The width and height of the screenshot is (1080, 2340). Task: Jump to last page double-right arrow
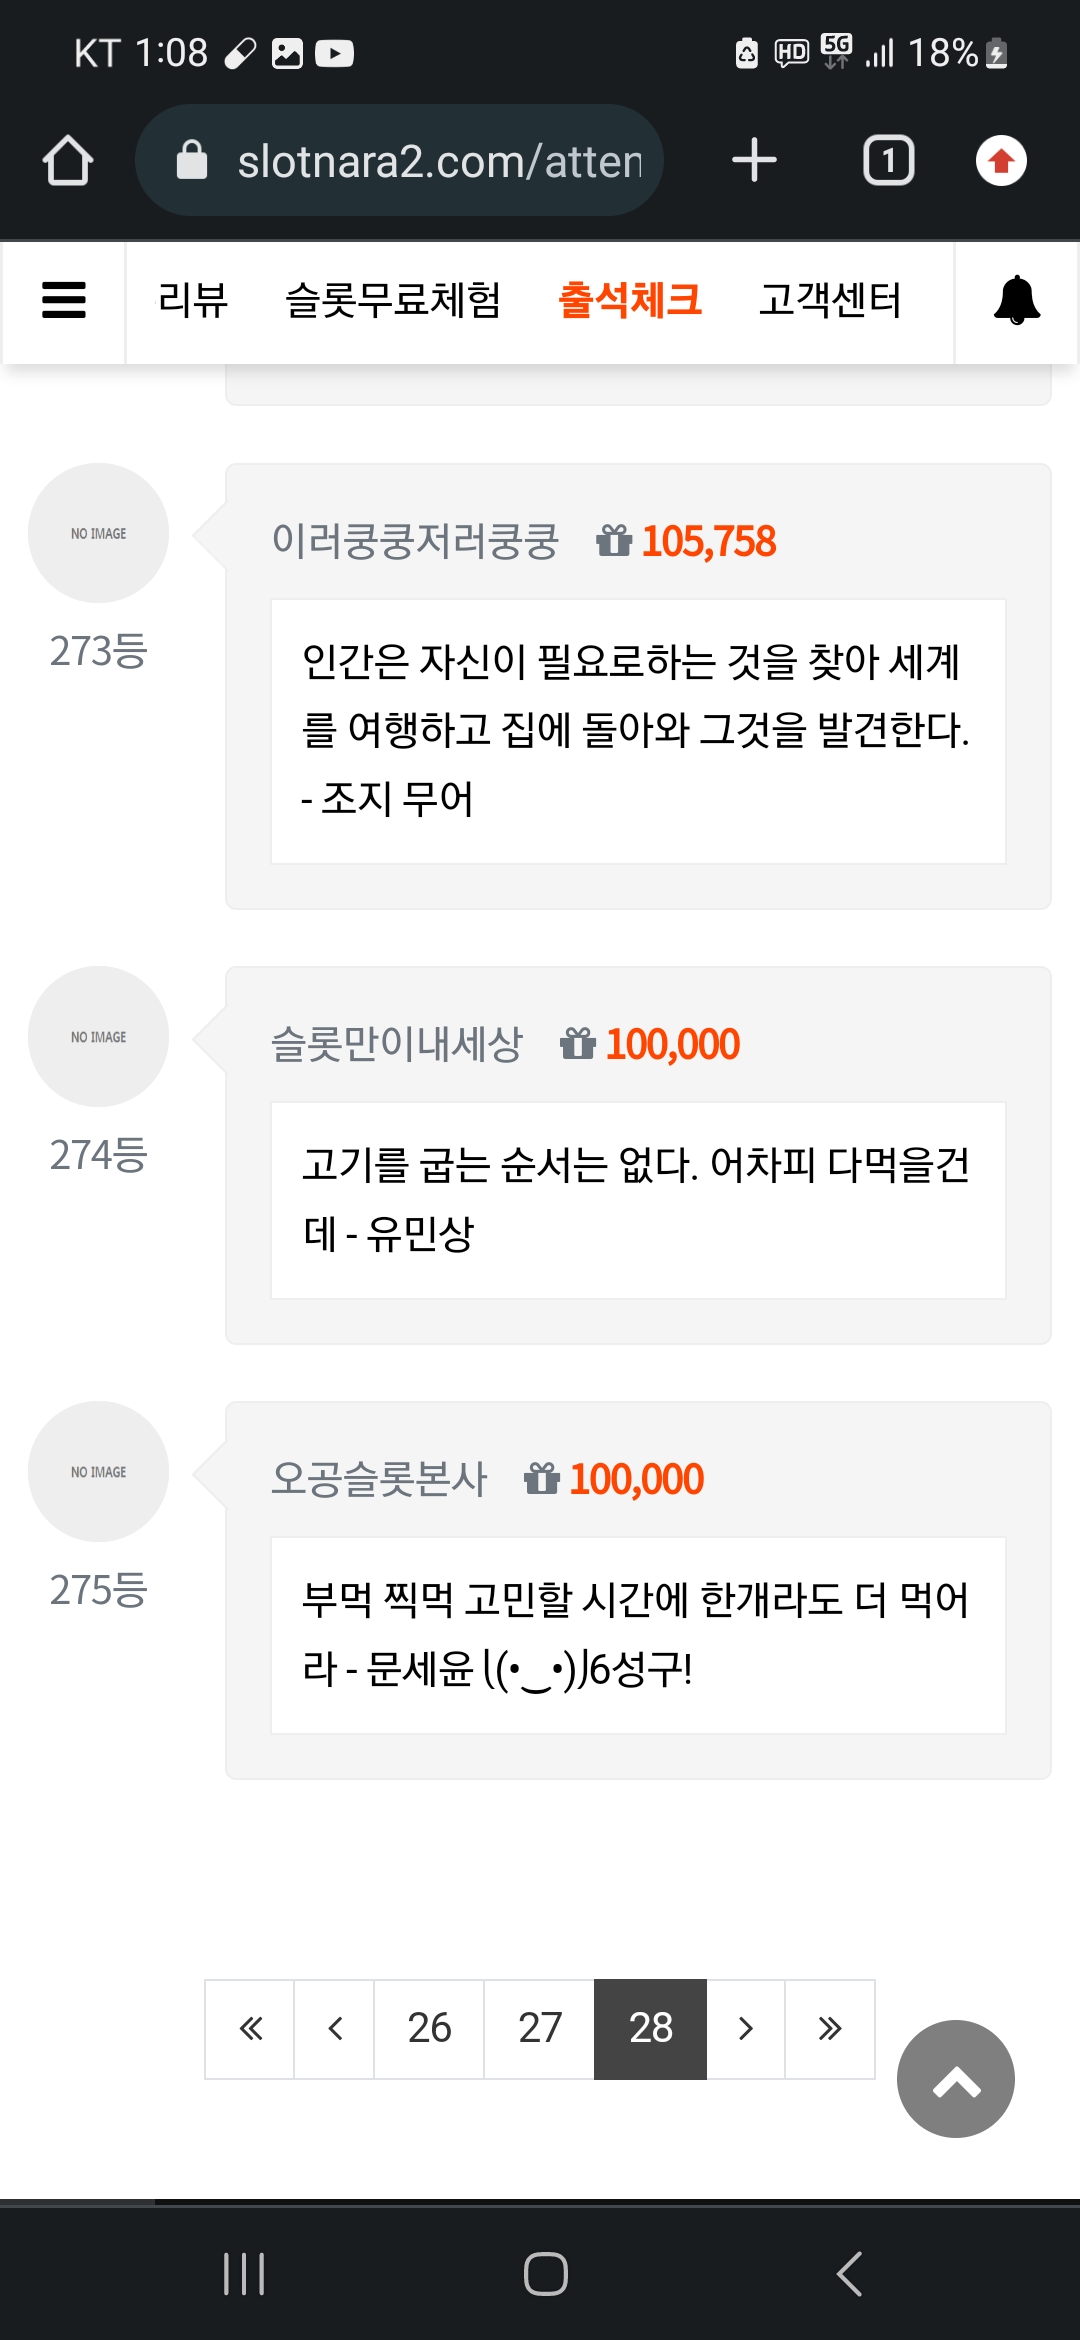pyautogui.click(x=830, y=2029)
